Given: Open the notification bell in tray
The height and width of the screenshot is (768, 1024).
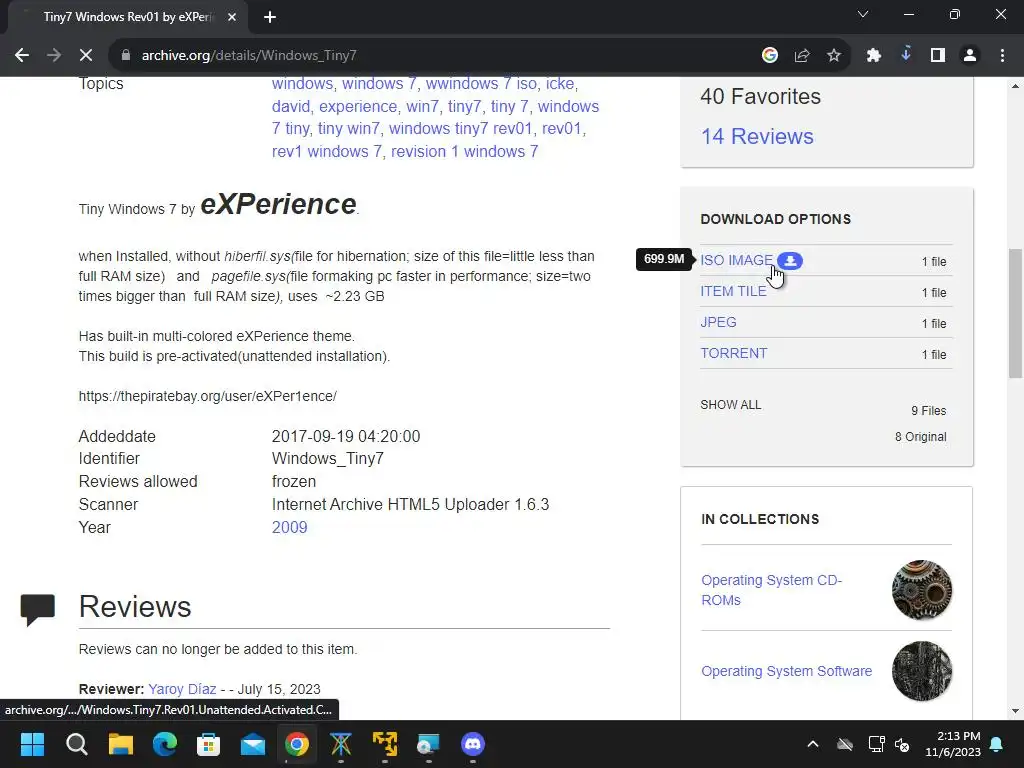Looking at the screenshot, I should click(x=997, y=744).
